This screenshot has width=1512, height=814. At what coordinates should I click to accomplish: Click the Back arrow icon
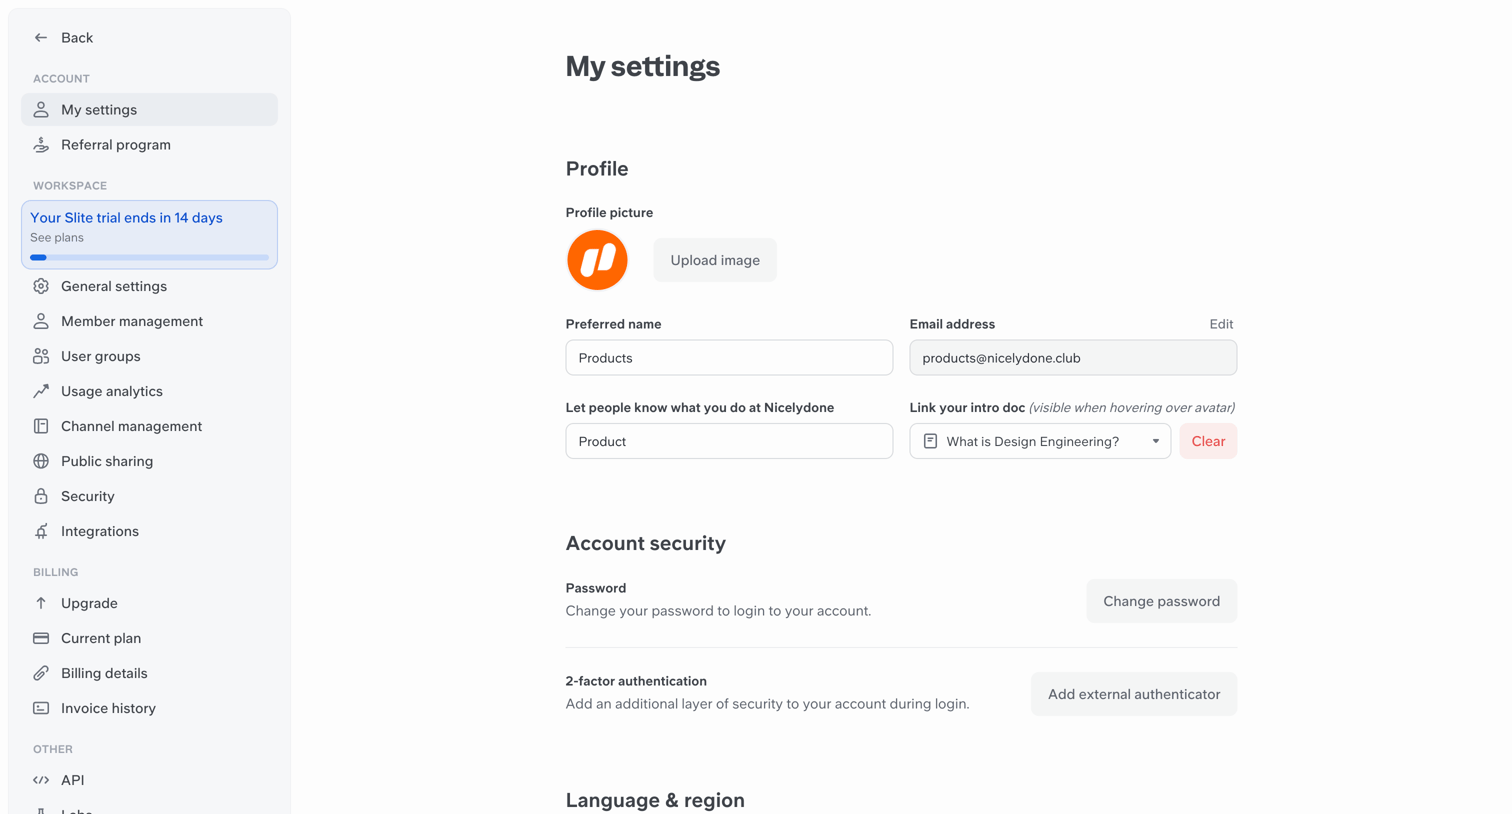pos(41,38)
